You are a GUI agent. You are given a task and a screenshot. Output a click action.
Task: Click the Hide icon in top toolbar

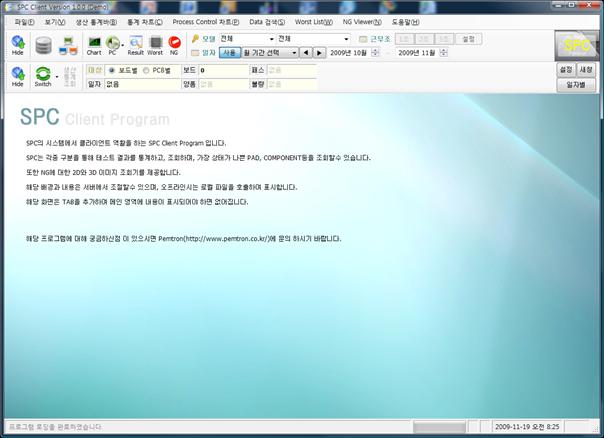pyautogui.click(x=18, y=44)
